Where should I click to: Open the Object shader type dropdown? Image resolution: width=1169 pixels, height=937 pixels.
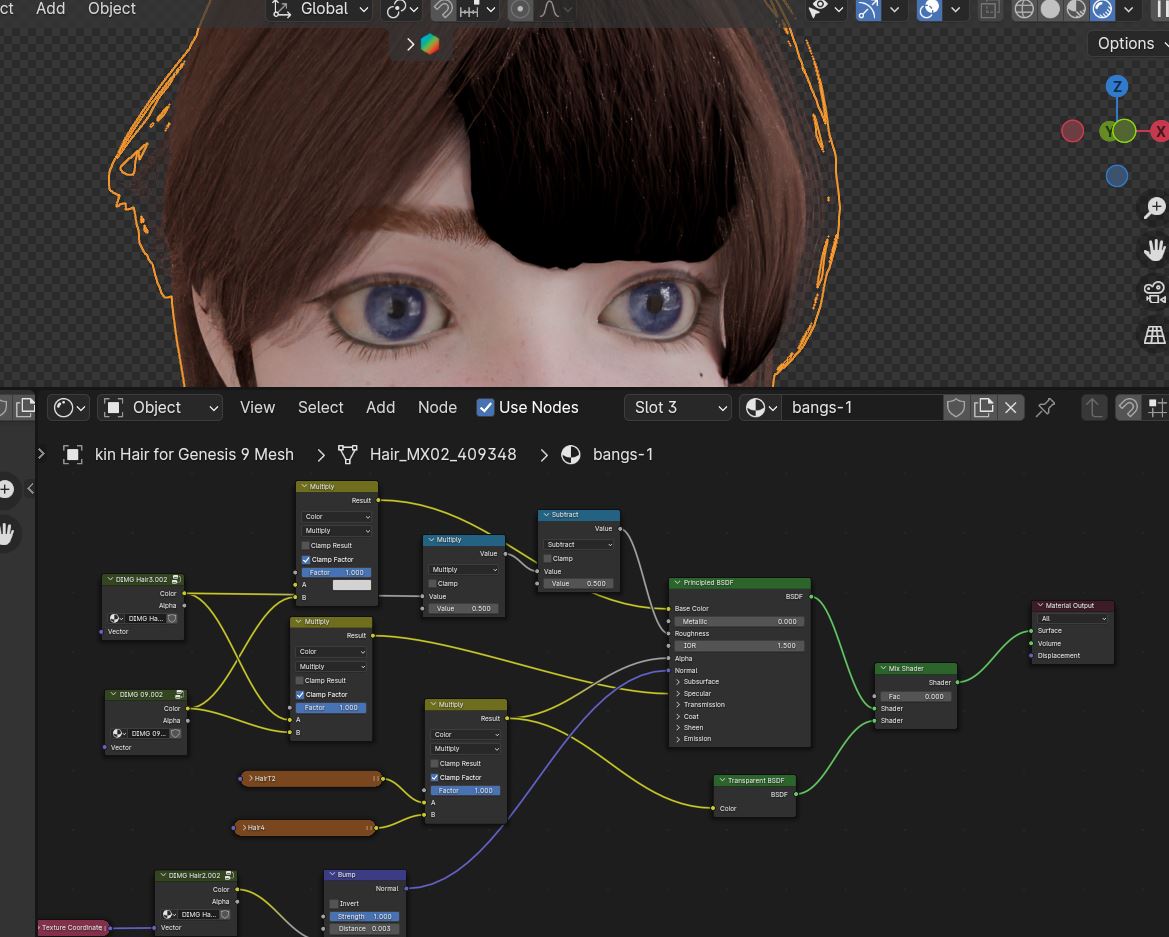tap(160, 408)
